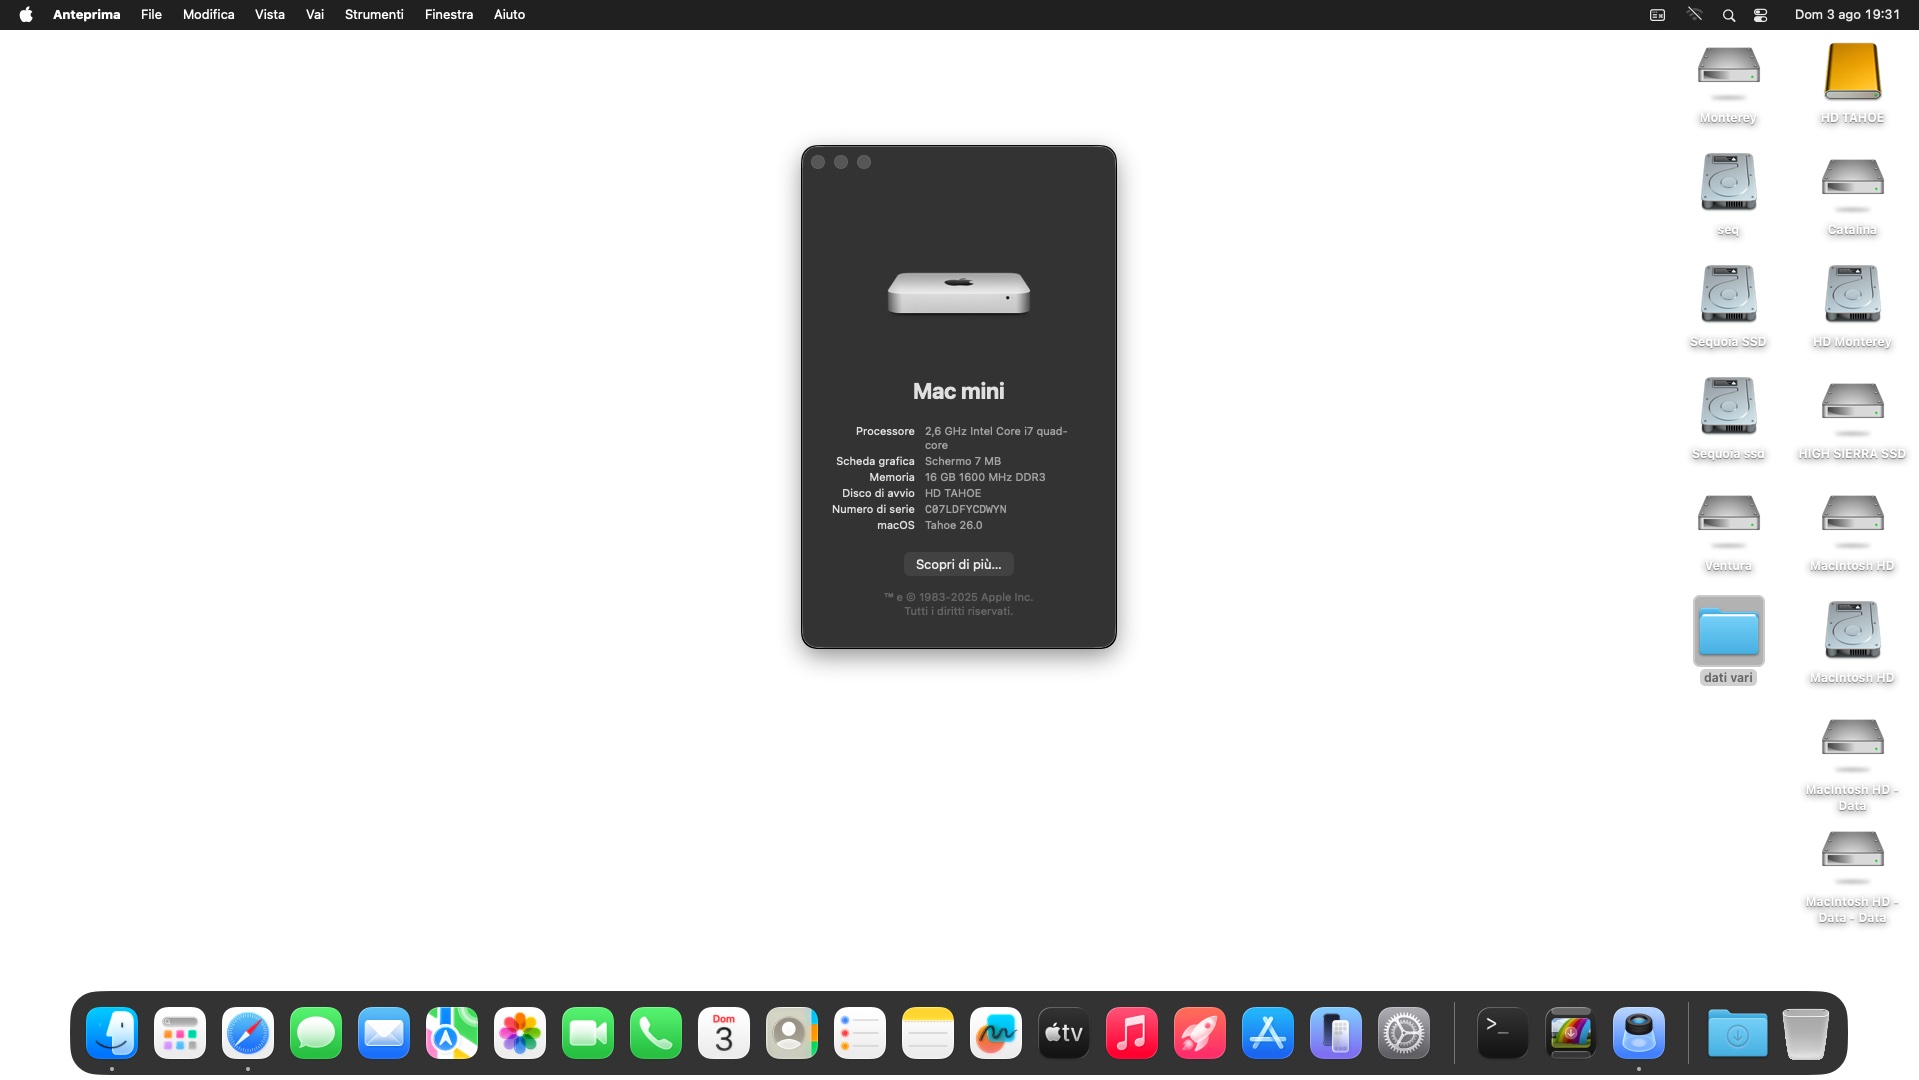Open the Apple TV app in Dock
1919x1080 pixels.
click(x=1064, y=1033)
